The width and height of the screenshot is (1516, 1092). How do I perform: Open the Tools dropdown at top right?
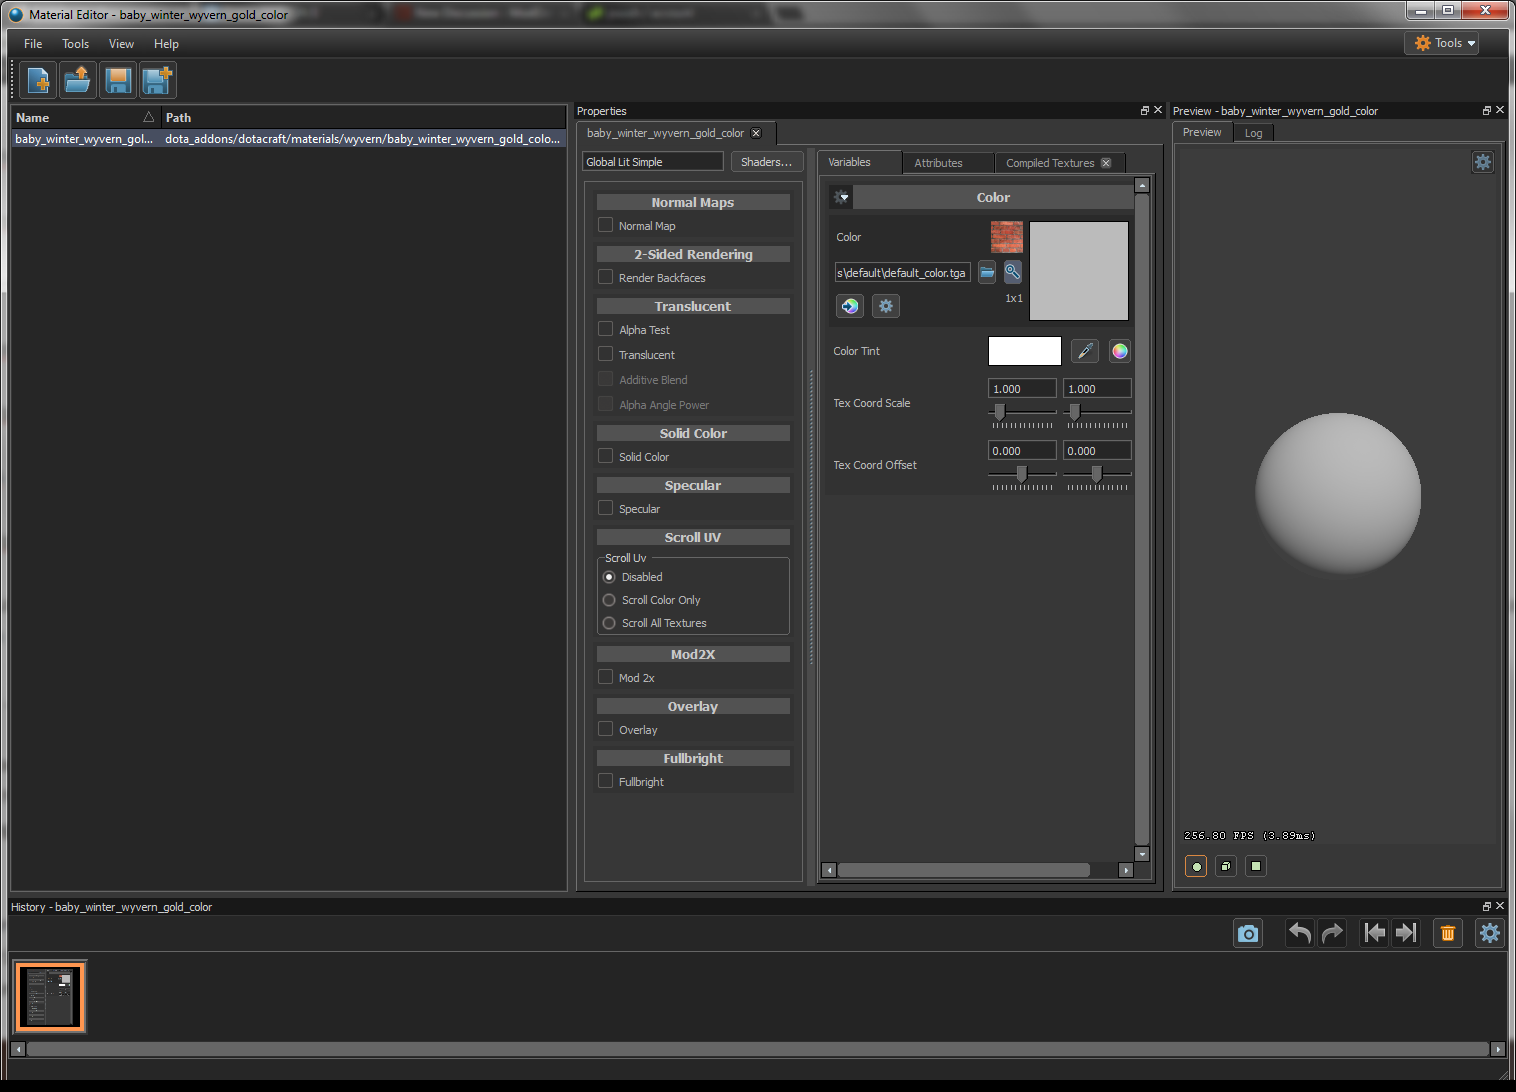coord(1441,43)
